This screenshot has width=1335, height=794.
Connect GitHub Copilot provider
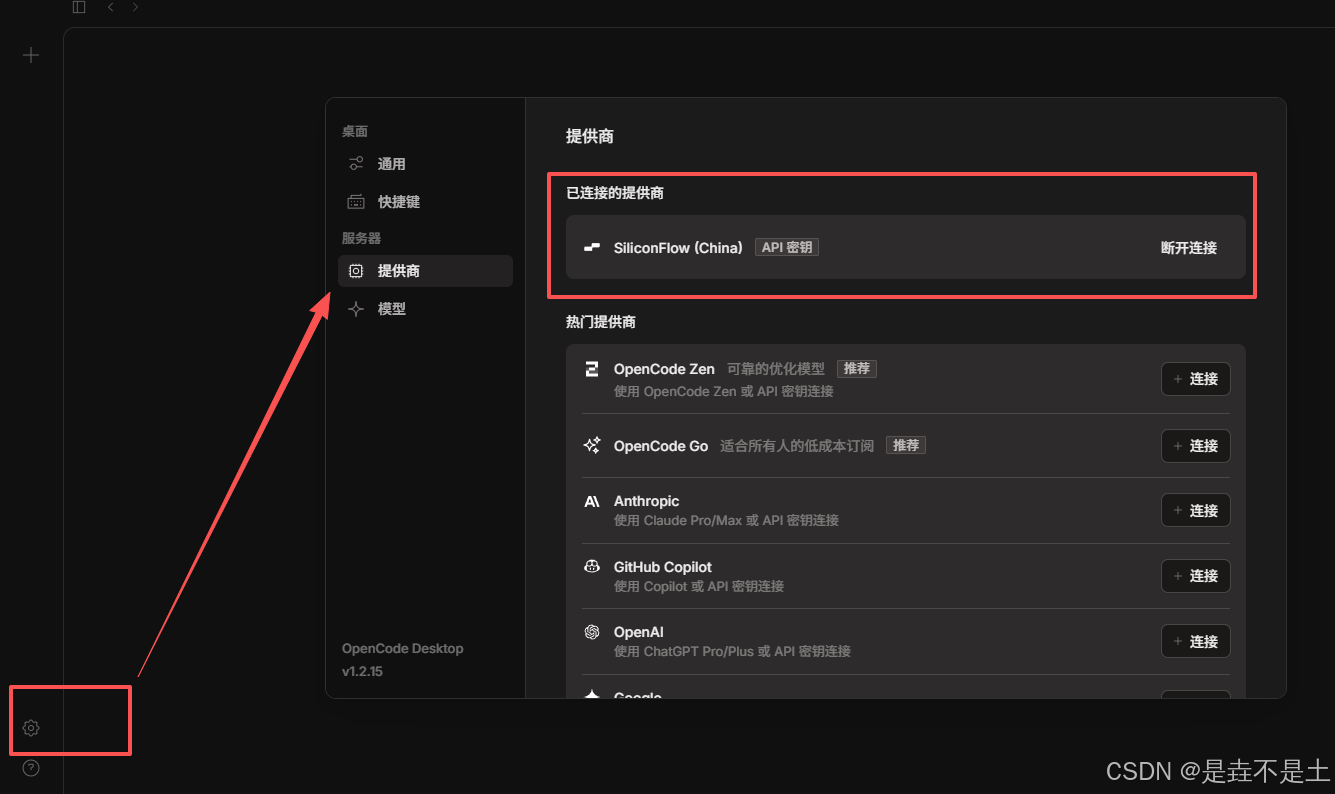click(1195, 576)
